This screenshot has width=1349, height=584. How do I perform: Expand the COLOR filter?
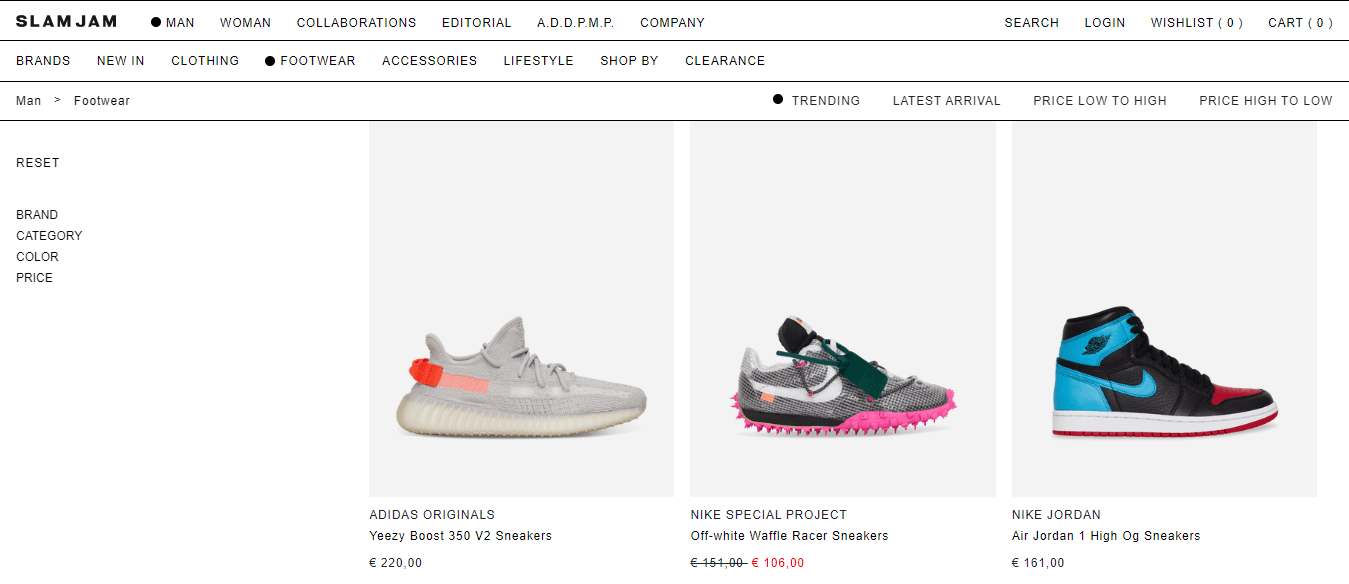pyautogui.click(x=37, y=256)
